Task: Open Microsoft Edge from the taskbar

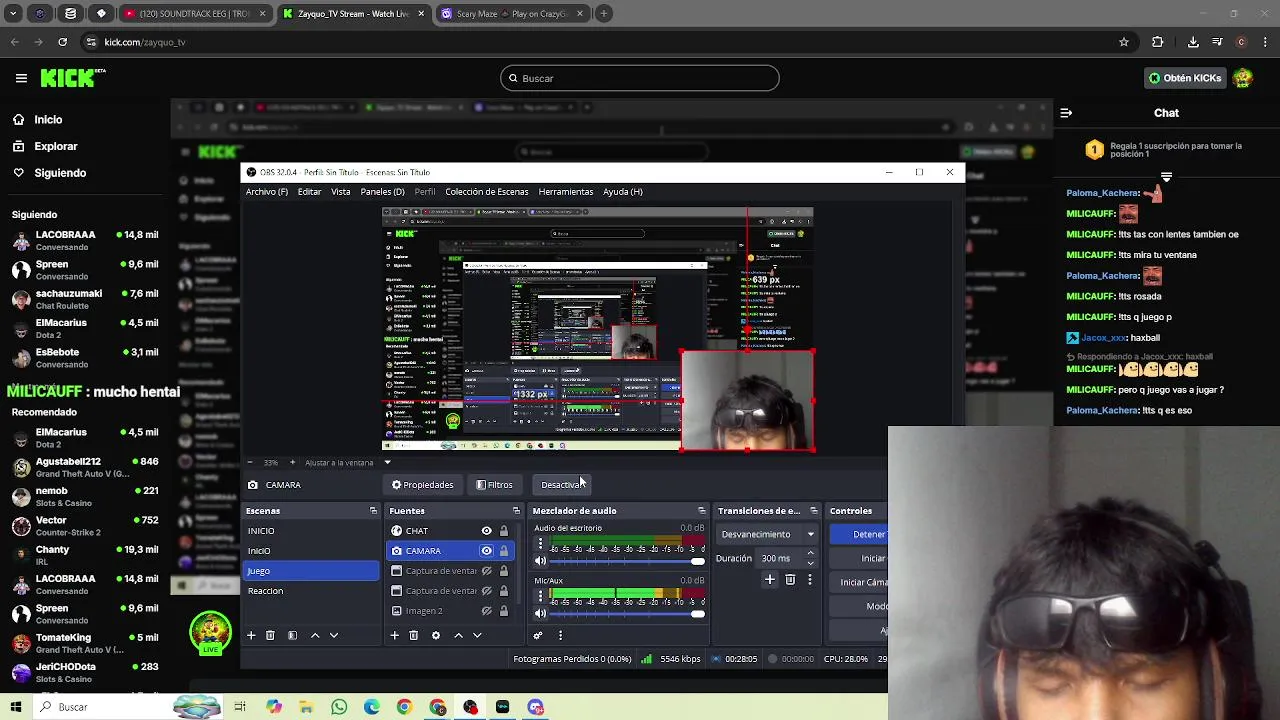Action: click(x=372, y=707)
